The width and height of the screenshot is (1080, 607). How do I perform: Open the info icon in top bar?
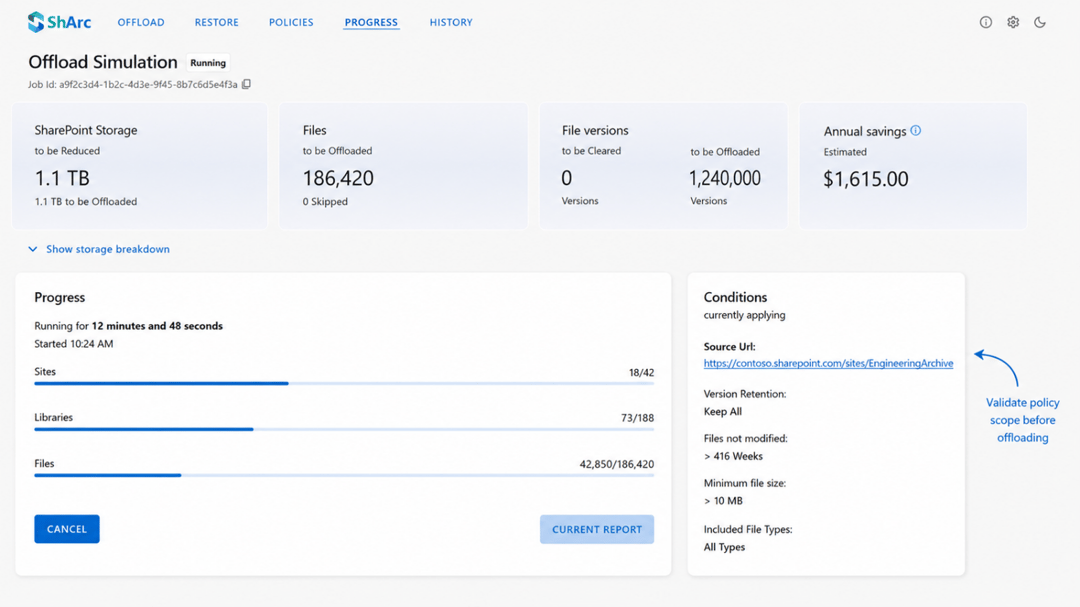(986, 22)
